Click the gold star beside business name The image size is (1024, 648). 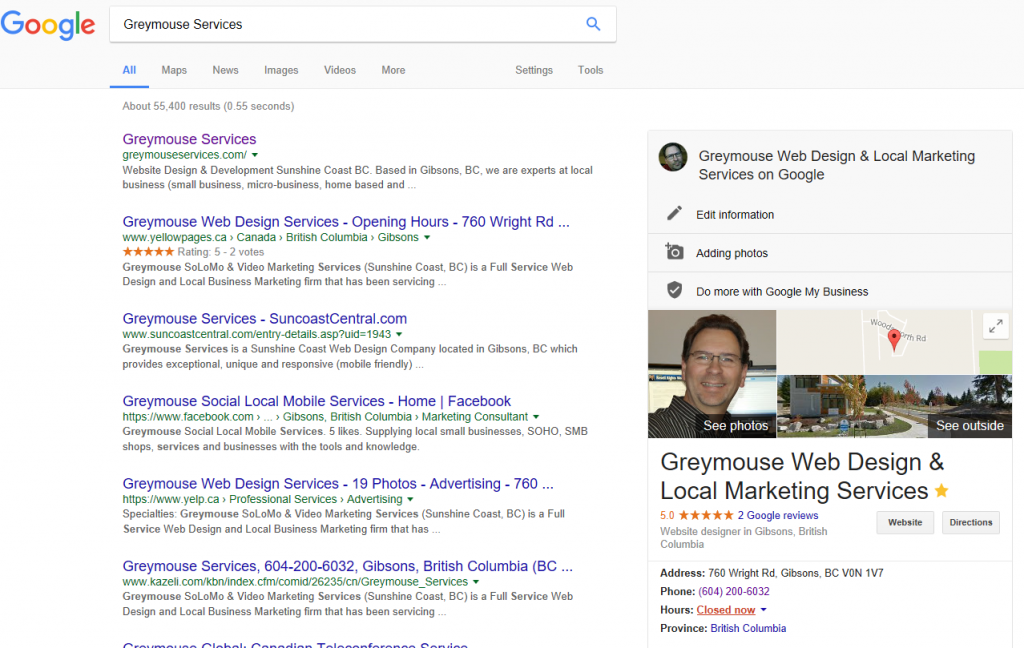(942, 491)
